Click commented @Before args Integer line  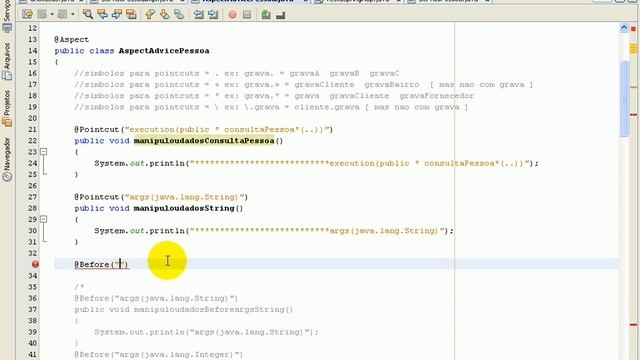[x=158, y=355]
